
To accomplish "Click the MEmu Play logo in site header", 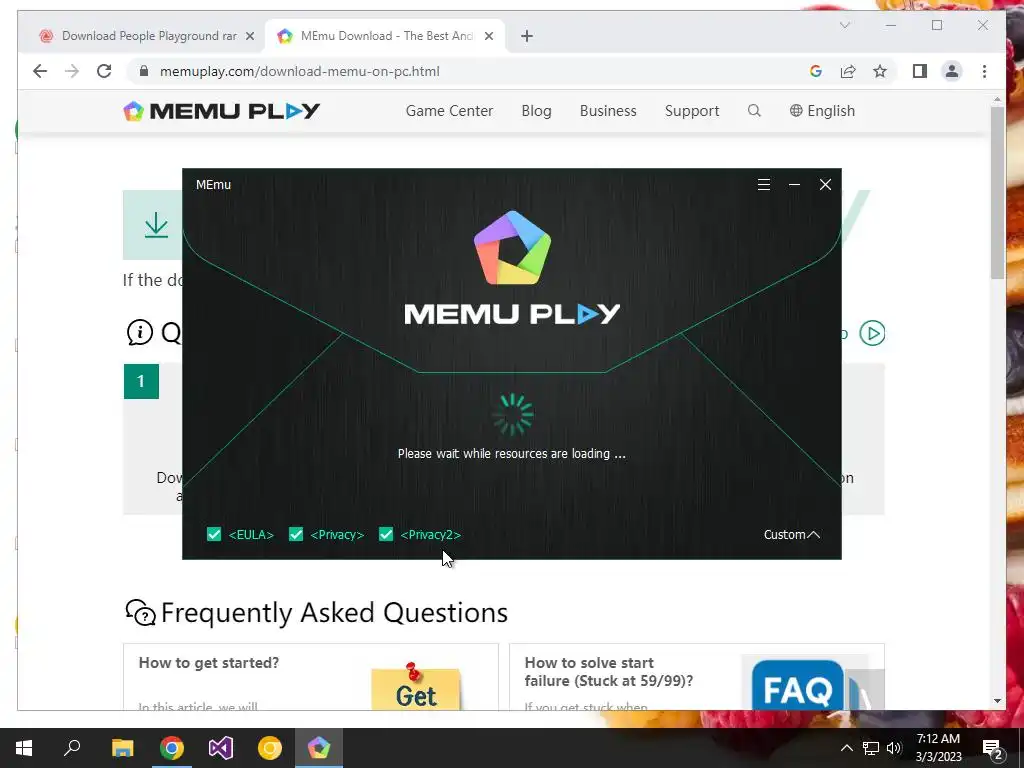I will (x=221, y=111).
